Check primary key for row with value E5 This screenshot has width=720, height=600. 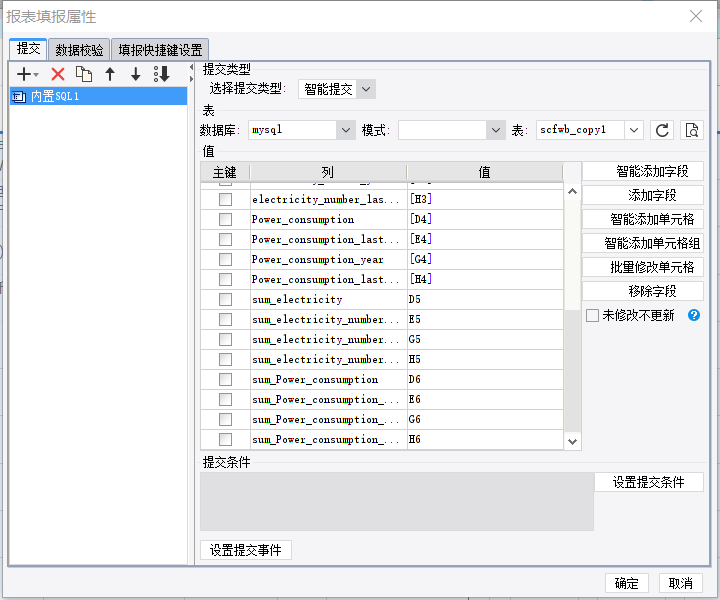tap(225, 319)
